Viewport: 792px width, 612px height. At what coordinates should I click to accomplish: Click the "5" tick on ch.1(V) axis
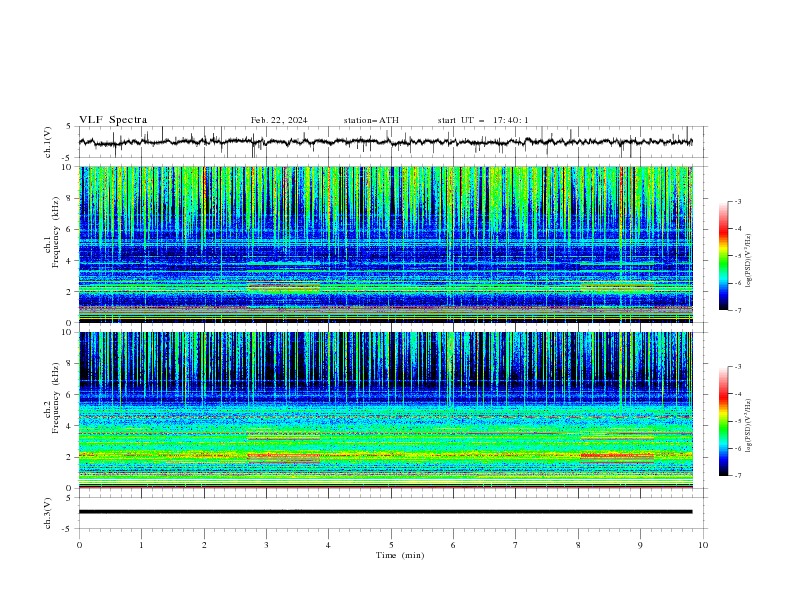[x=70, y=126]
